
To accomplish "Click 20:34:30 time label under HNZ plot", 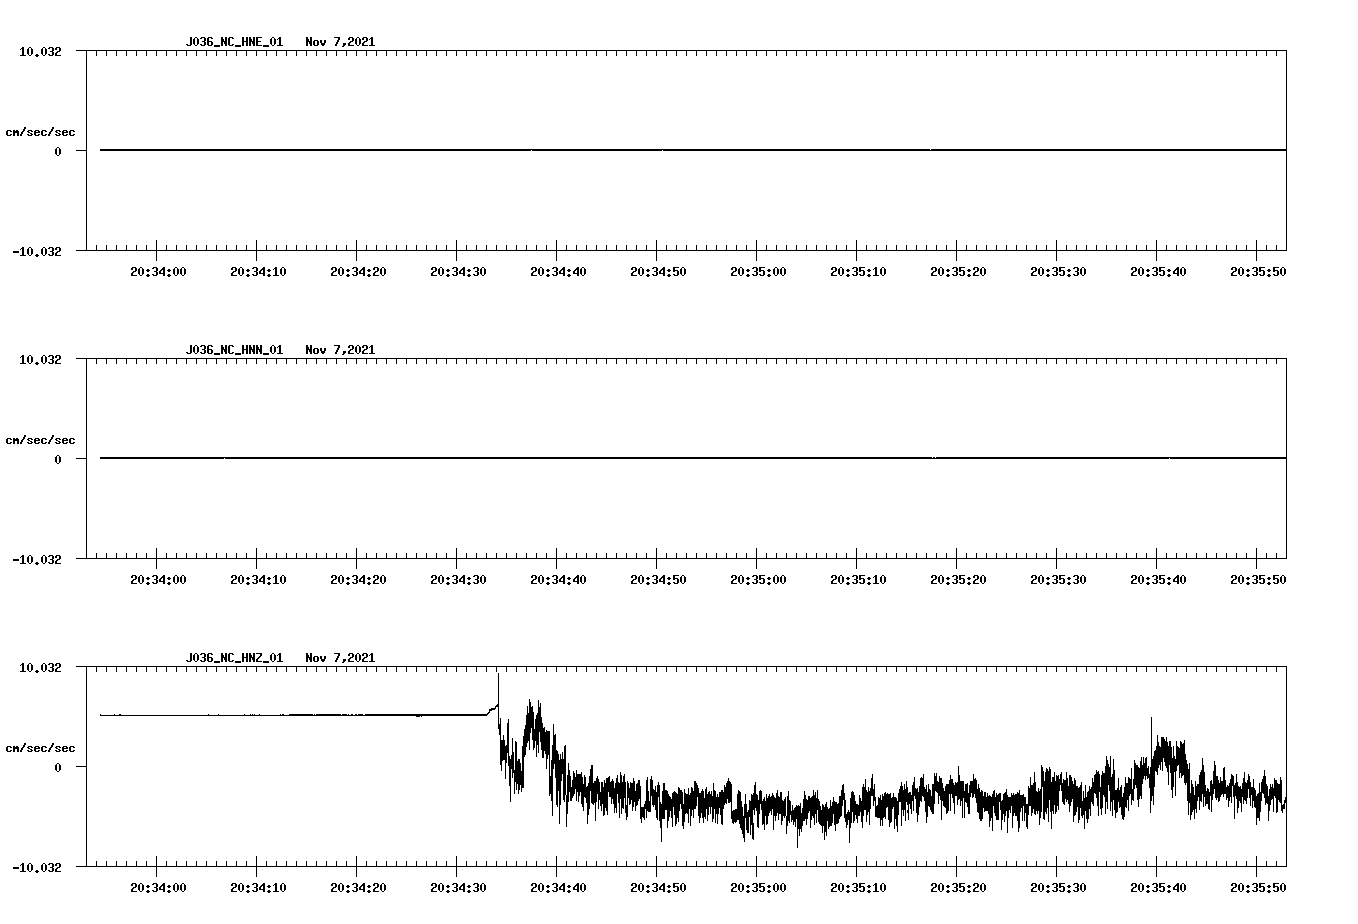I will (x=458, y=888).
